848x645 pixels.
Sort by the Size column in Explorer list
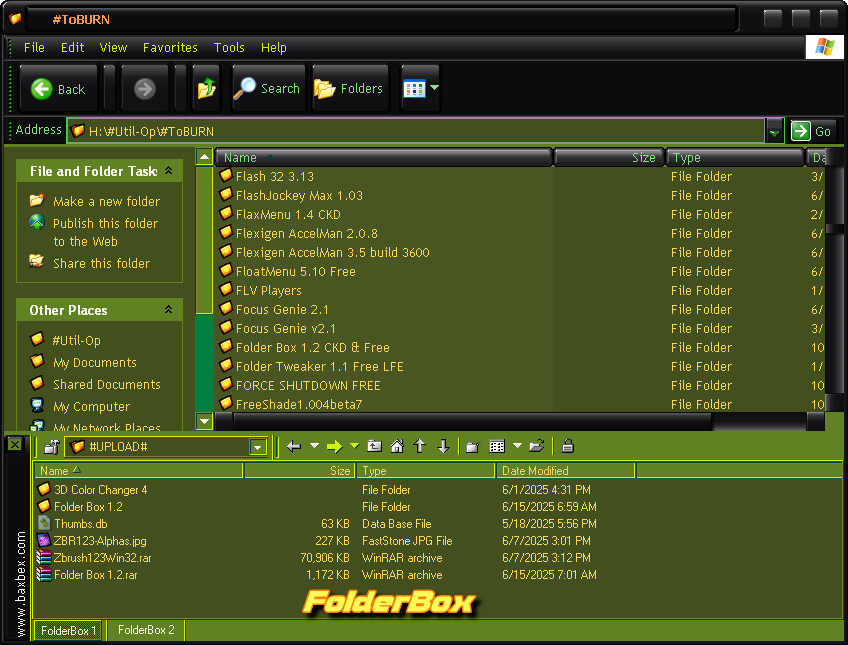point(608,157)
